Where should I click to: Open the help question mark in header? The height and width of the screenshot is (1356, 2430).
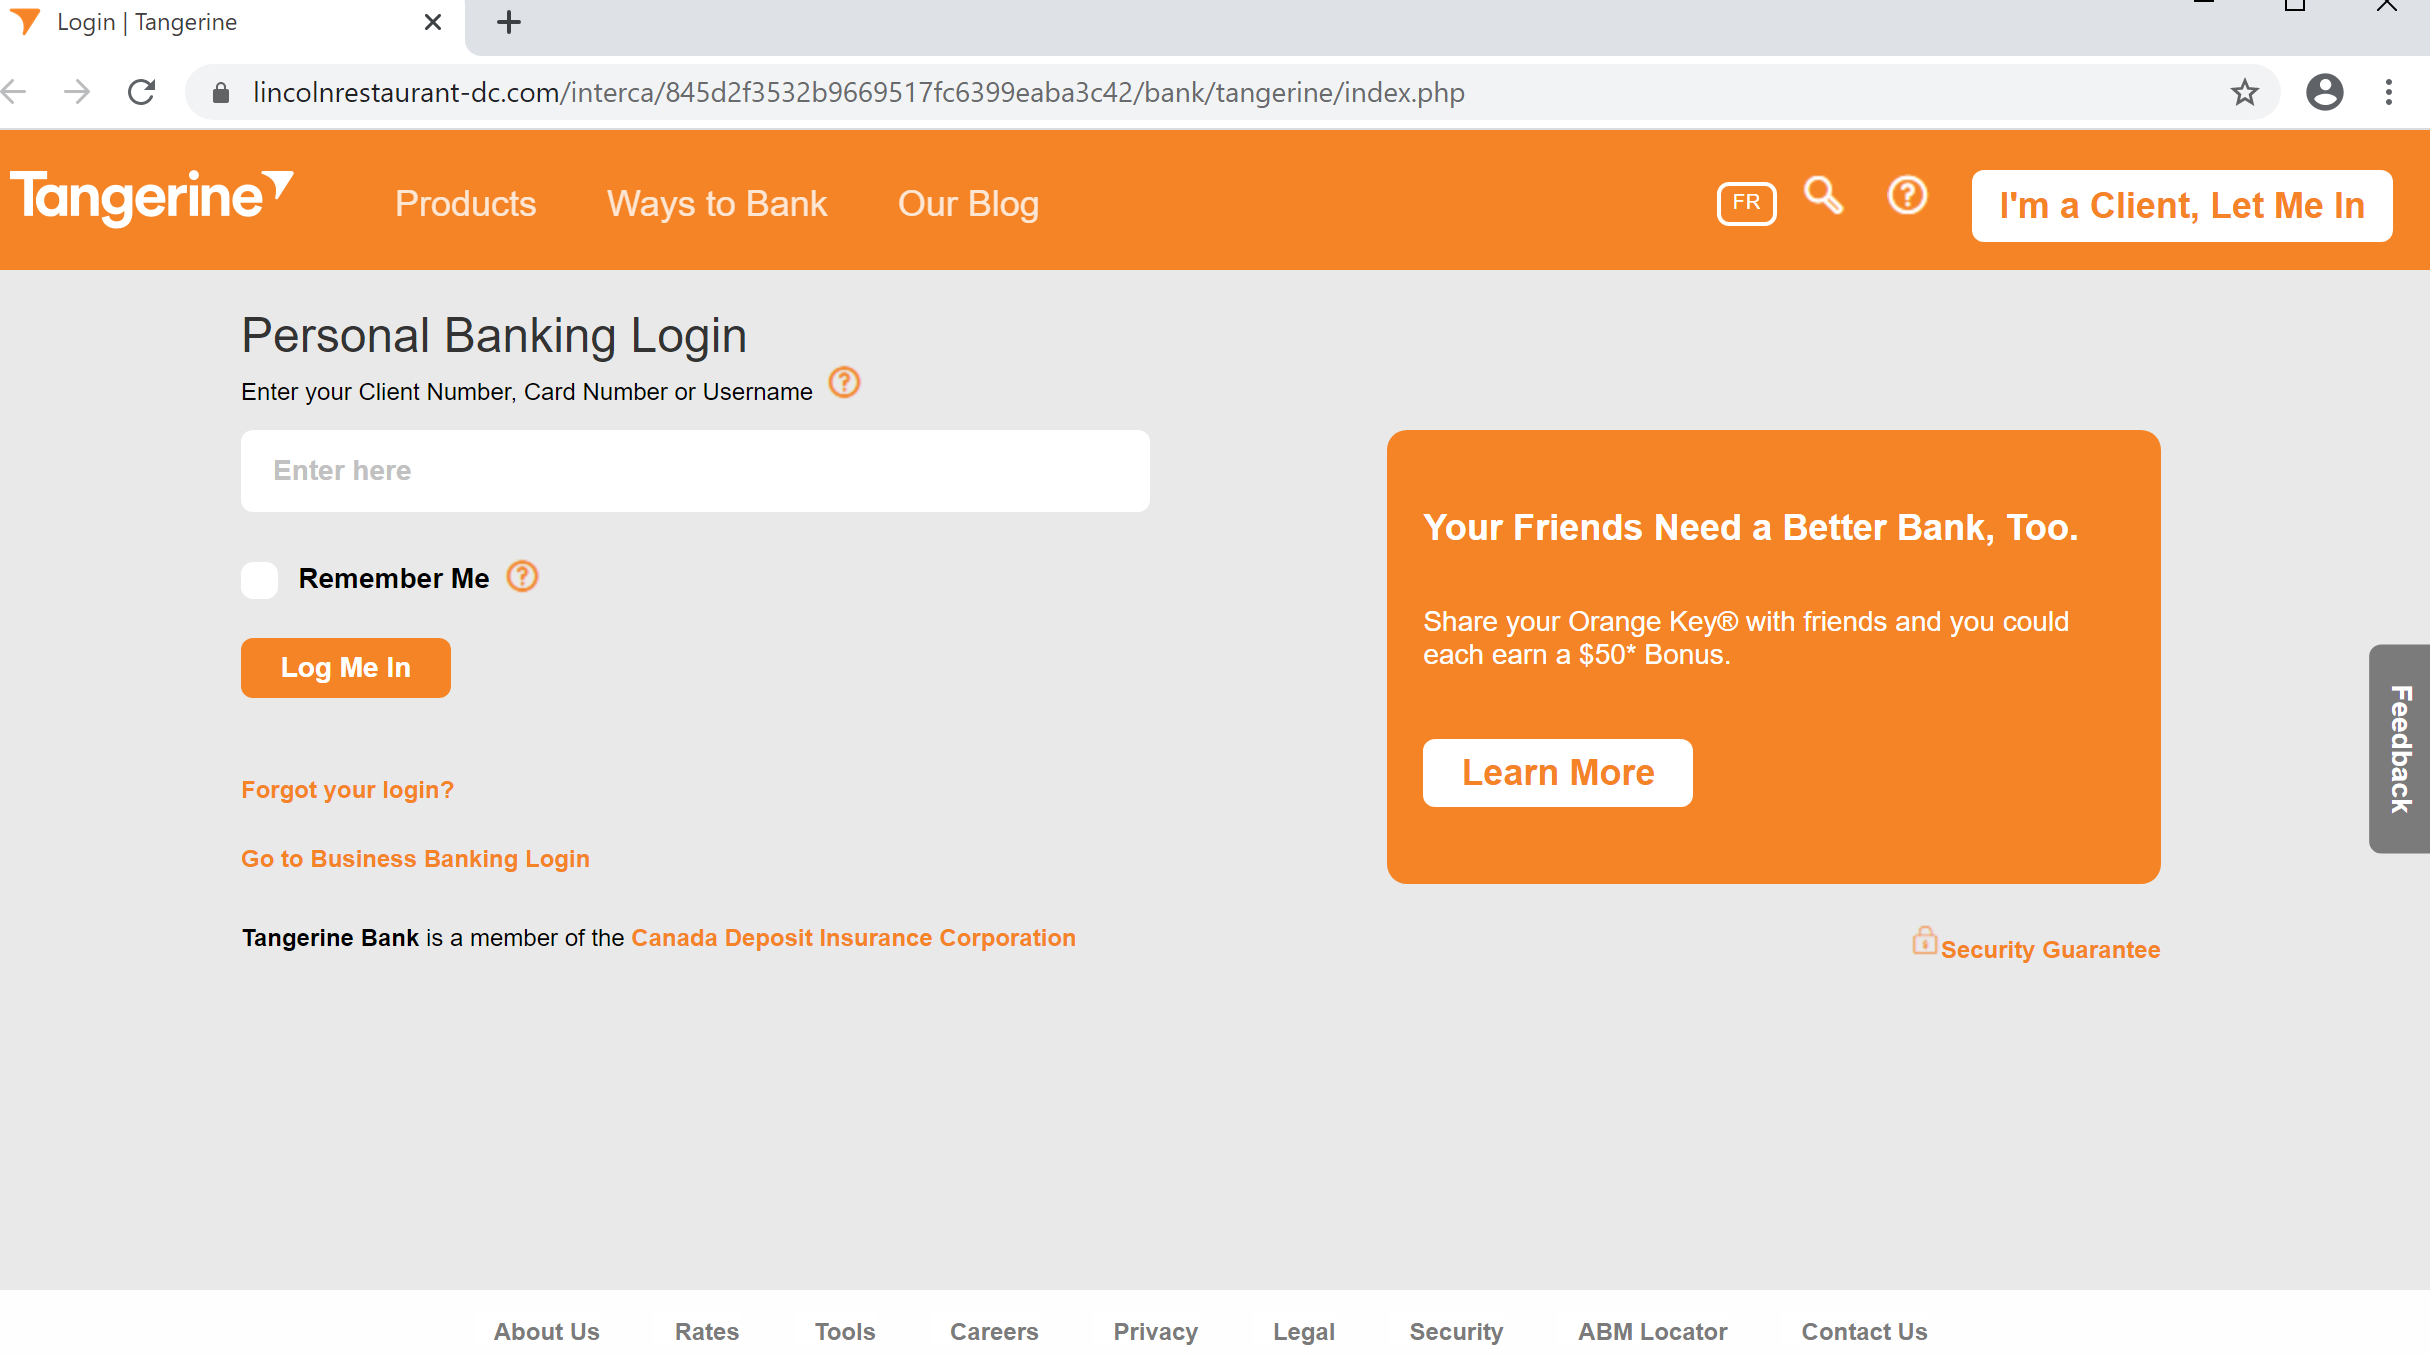1907,196
